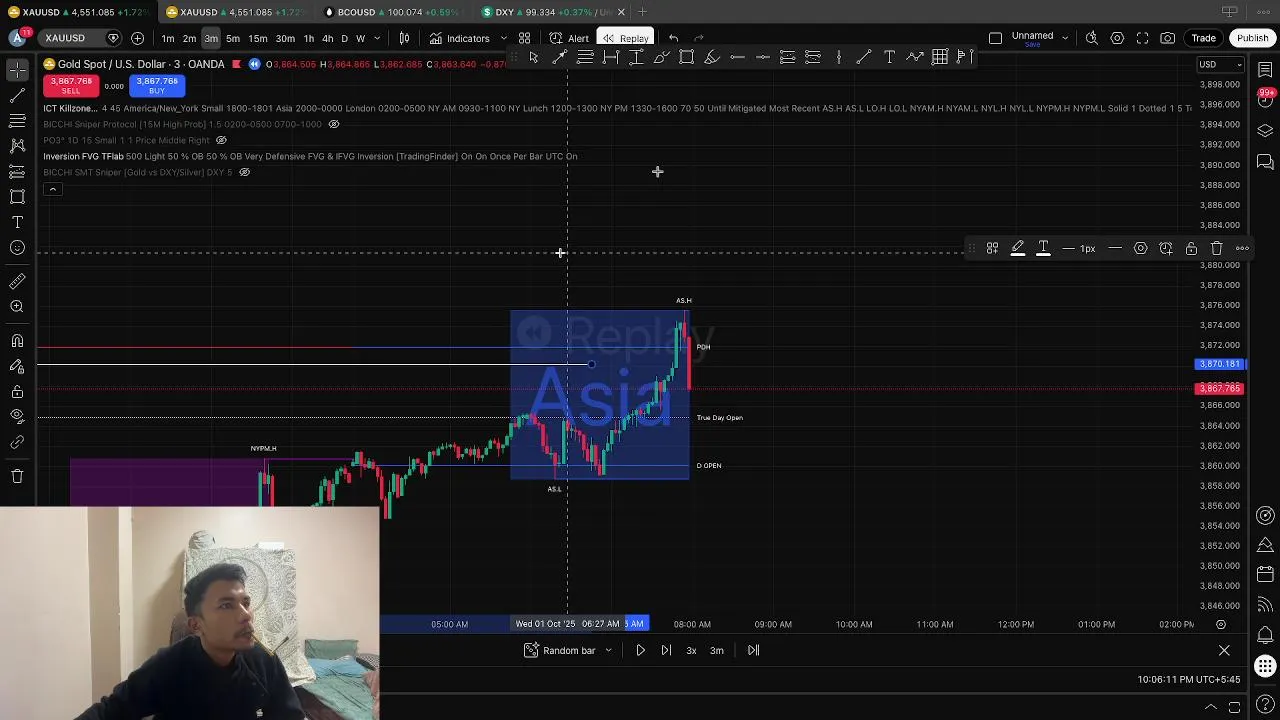Step replay forward one bar
This screenshot has width=1280, height=720.
[666, 651]
